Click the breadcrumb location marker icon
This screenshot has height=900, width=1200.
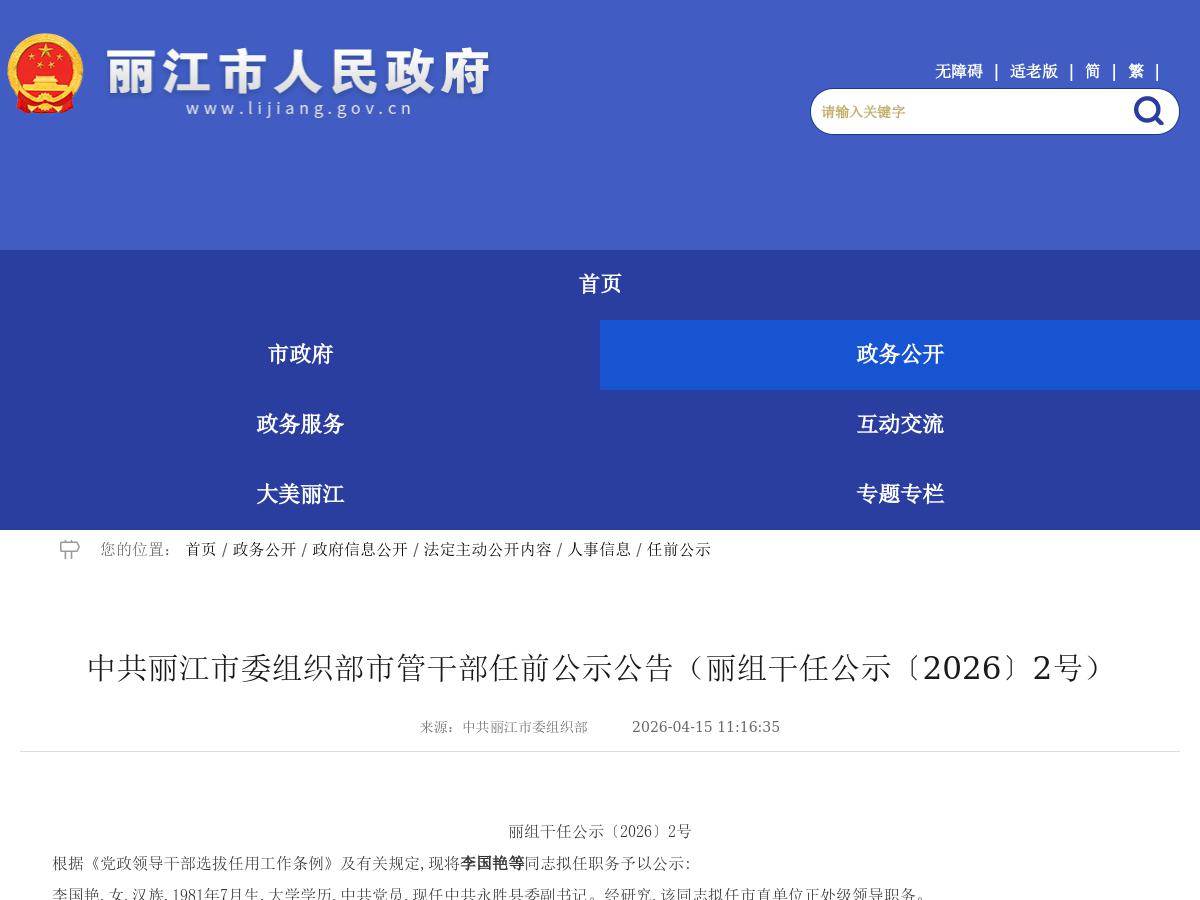pos(68,549)
